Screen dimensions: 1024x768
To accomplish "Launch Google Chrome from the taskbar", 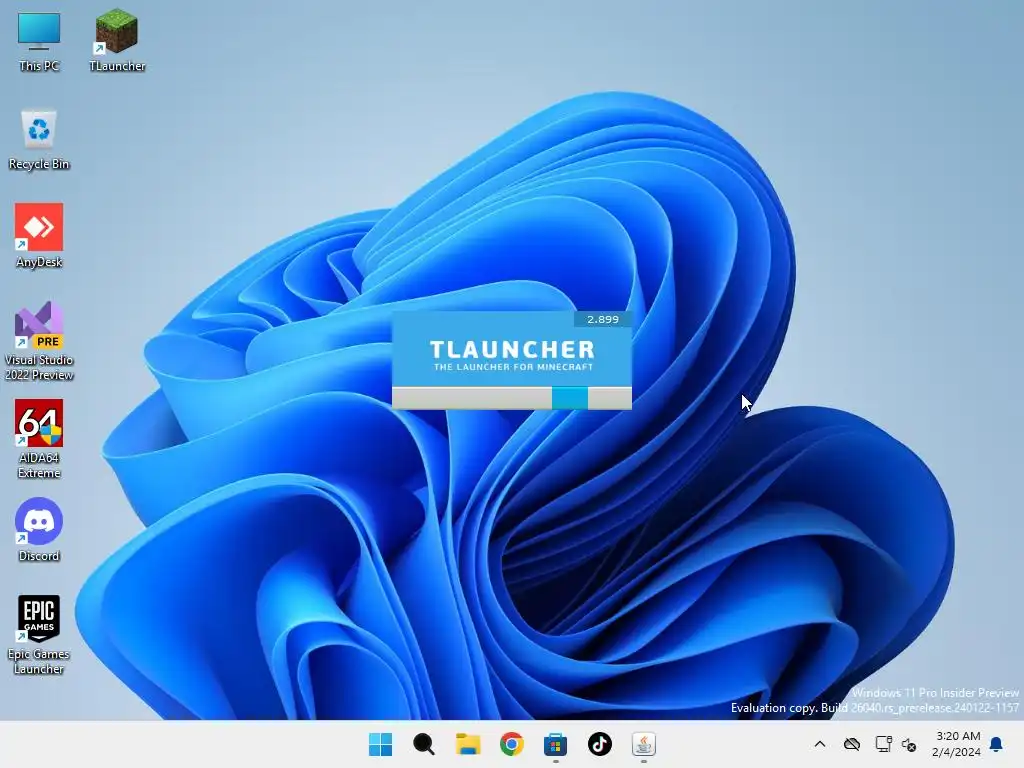I will point(511,744).
